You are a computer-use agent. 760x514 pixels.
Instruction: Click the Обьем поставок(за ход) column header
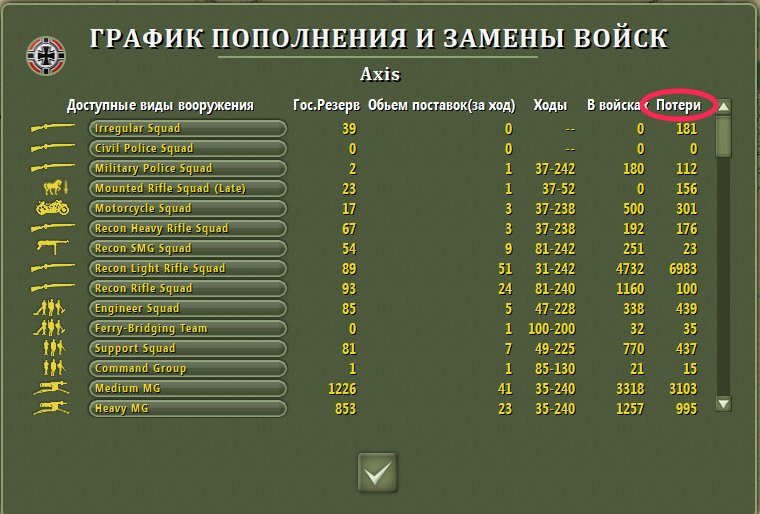point(442,105)
